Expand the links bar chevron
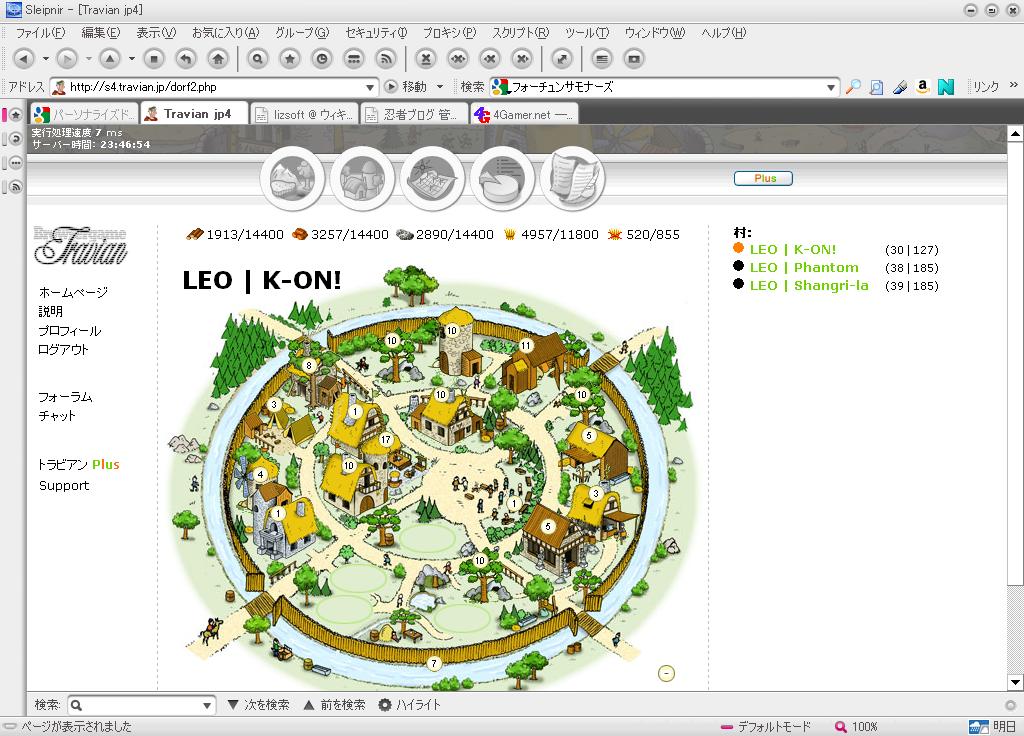The height and width of the screenshot is (736, 1024). (1014, 85)
